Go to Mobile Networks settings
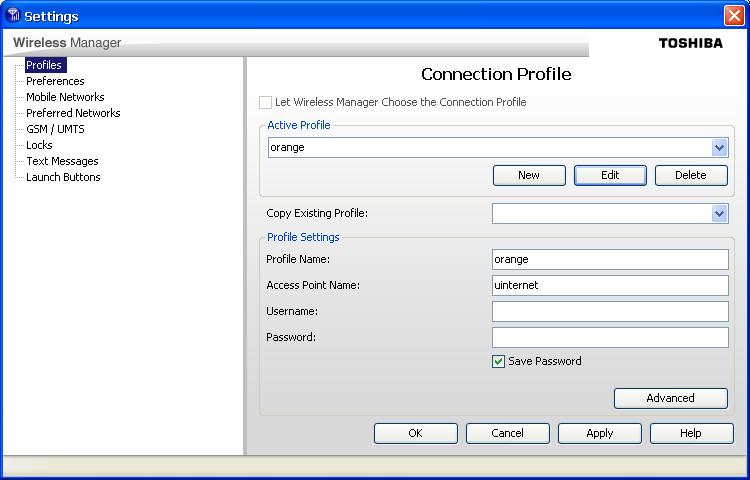The width and height of the screenshot is (750, 480). (65, 97)
